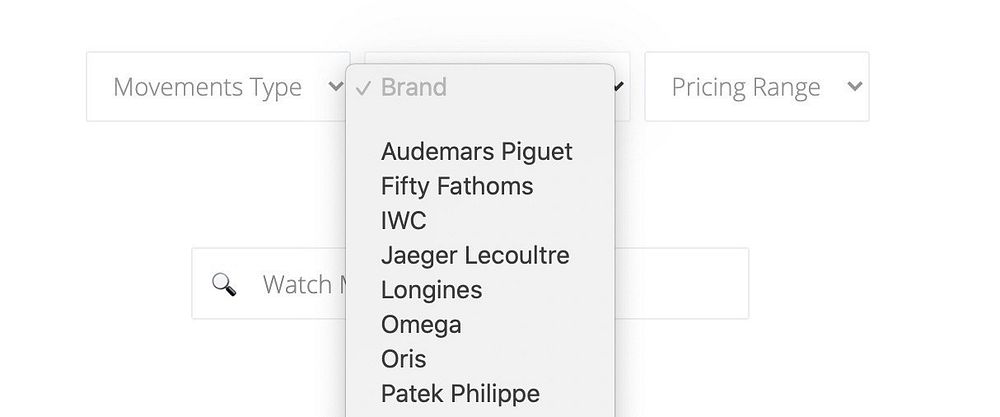Click the Movements Type chevron arrow
The height and width of the screenshot is (417, 1000).
pyautogui.click(x=336, y=86)
